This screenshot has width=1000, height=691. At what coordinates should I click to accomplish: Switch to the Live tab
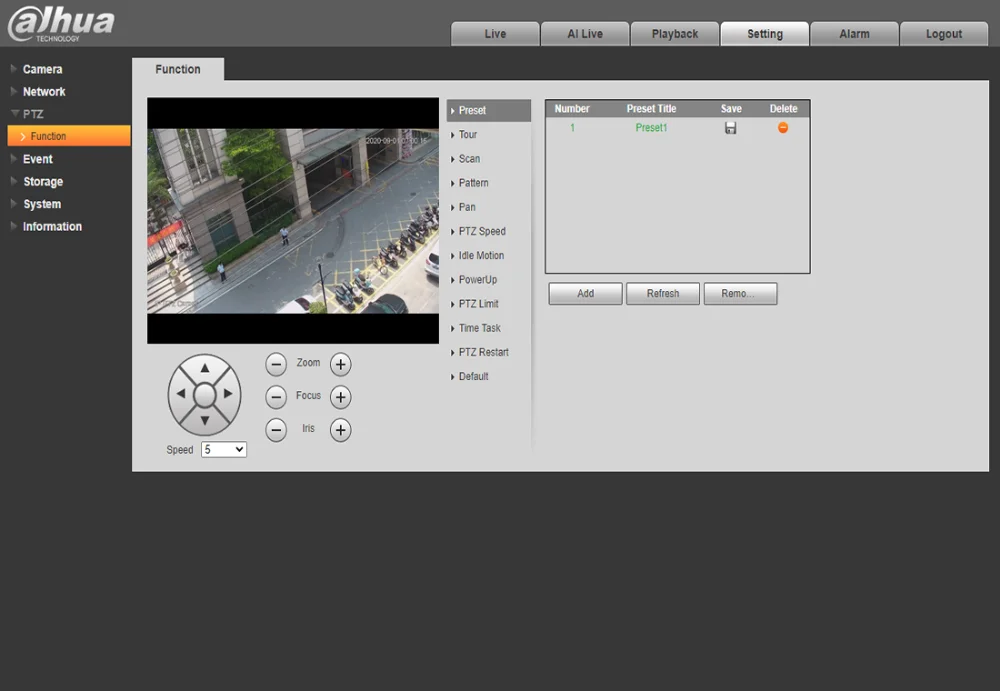click(x=495, y=34)
